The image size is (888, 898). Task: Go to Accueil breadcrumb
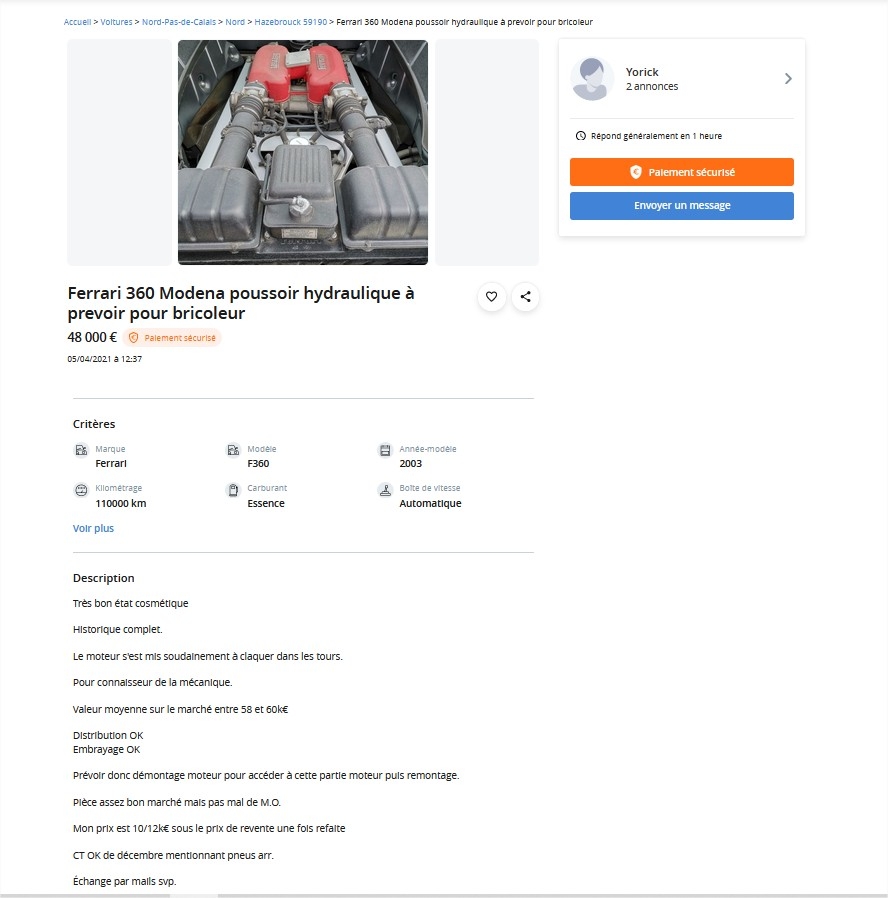77,22
